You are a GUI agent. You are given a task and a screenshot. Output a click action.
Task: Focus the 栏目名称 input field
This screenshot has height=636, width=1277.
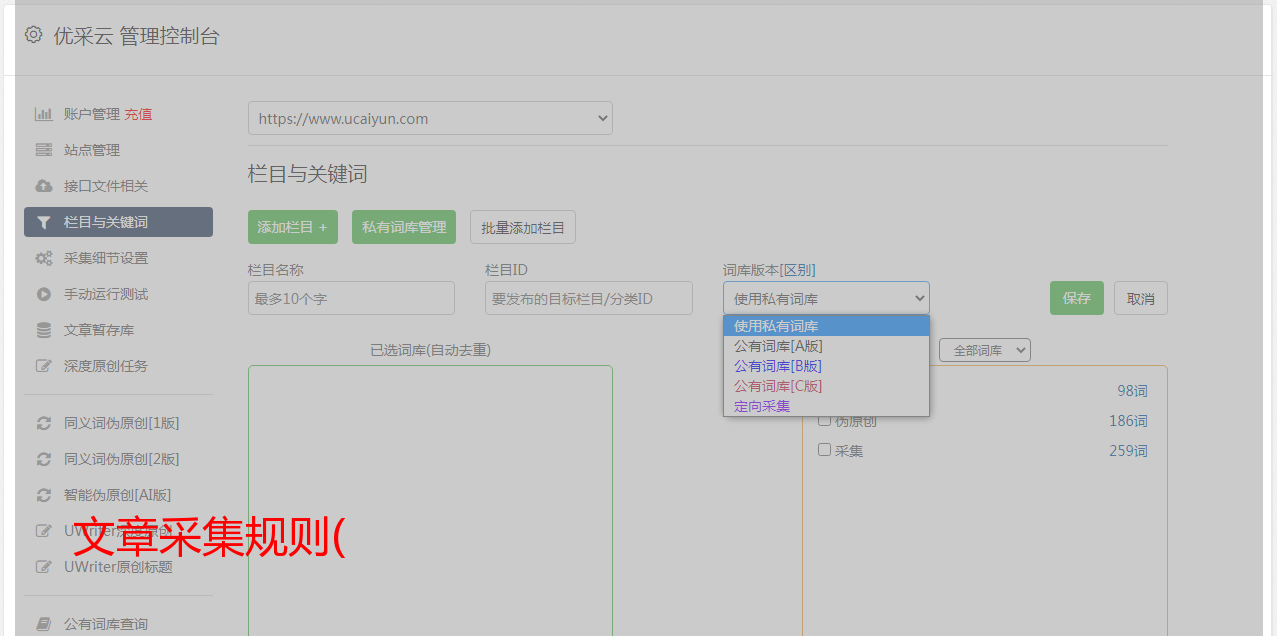351,298
